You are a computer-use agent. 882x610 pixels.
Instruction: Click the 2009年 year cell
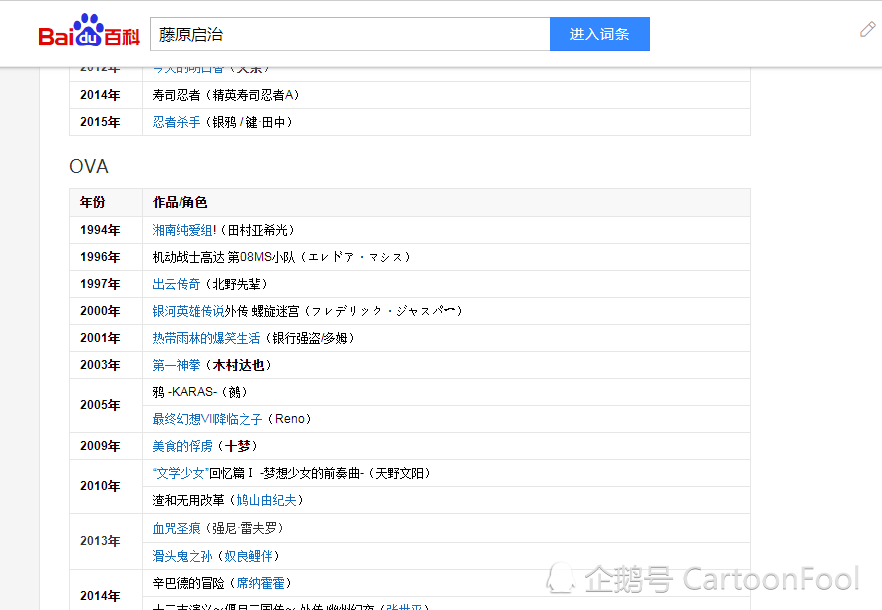106,446
